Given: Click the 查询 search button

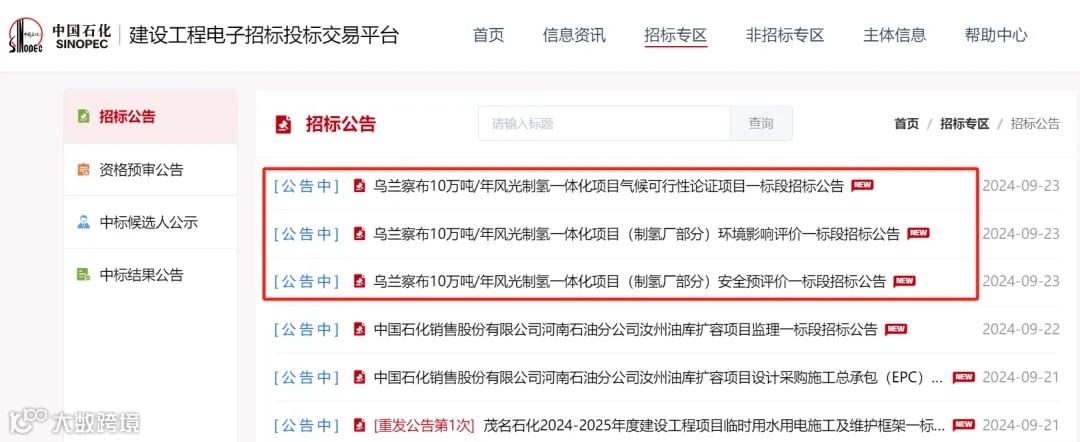Looking at the screenshot, I should pos(761,124).
